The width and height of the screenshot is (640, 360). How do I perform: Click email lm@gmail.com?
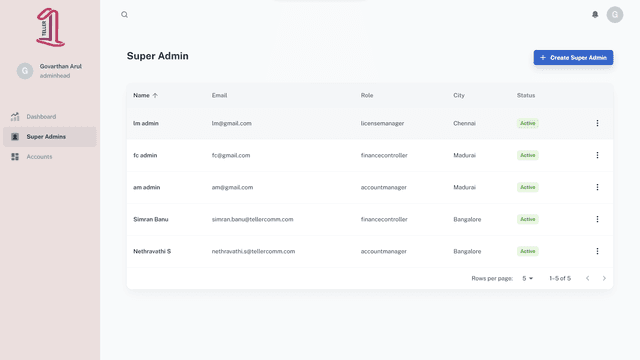[231, 123]
